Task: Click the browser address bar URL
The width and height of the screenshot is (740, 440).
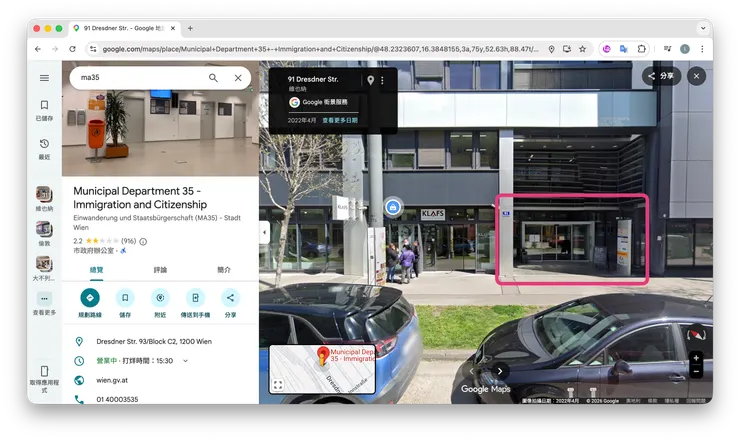Action: click(320, 49)
